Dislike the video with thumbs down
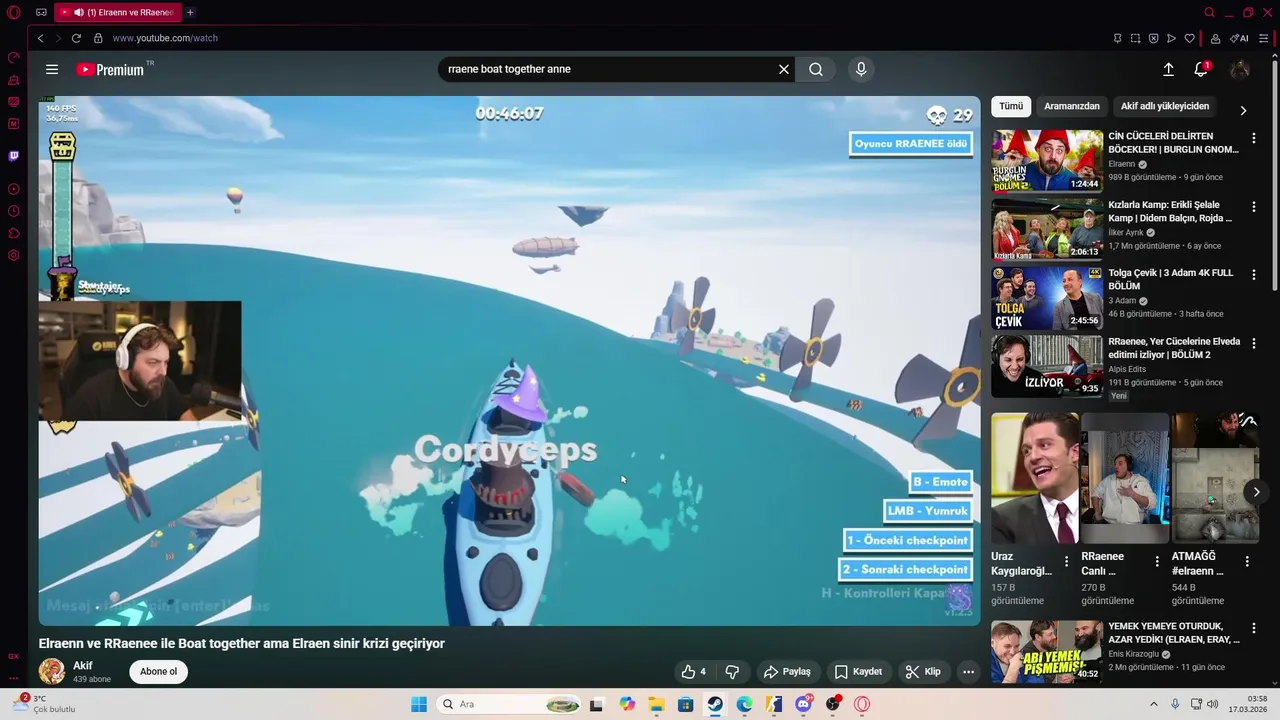This screenshot has height=720, width=1280. click(x=732, y=672)
